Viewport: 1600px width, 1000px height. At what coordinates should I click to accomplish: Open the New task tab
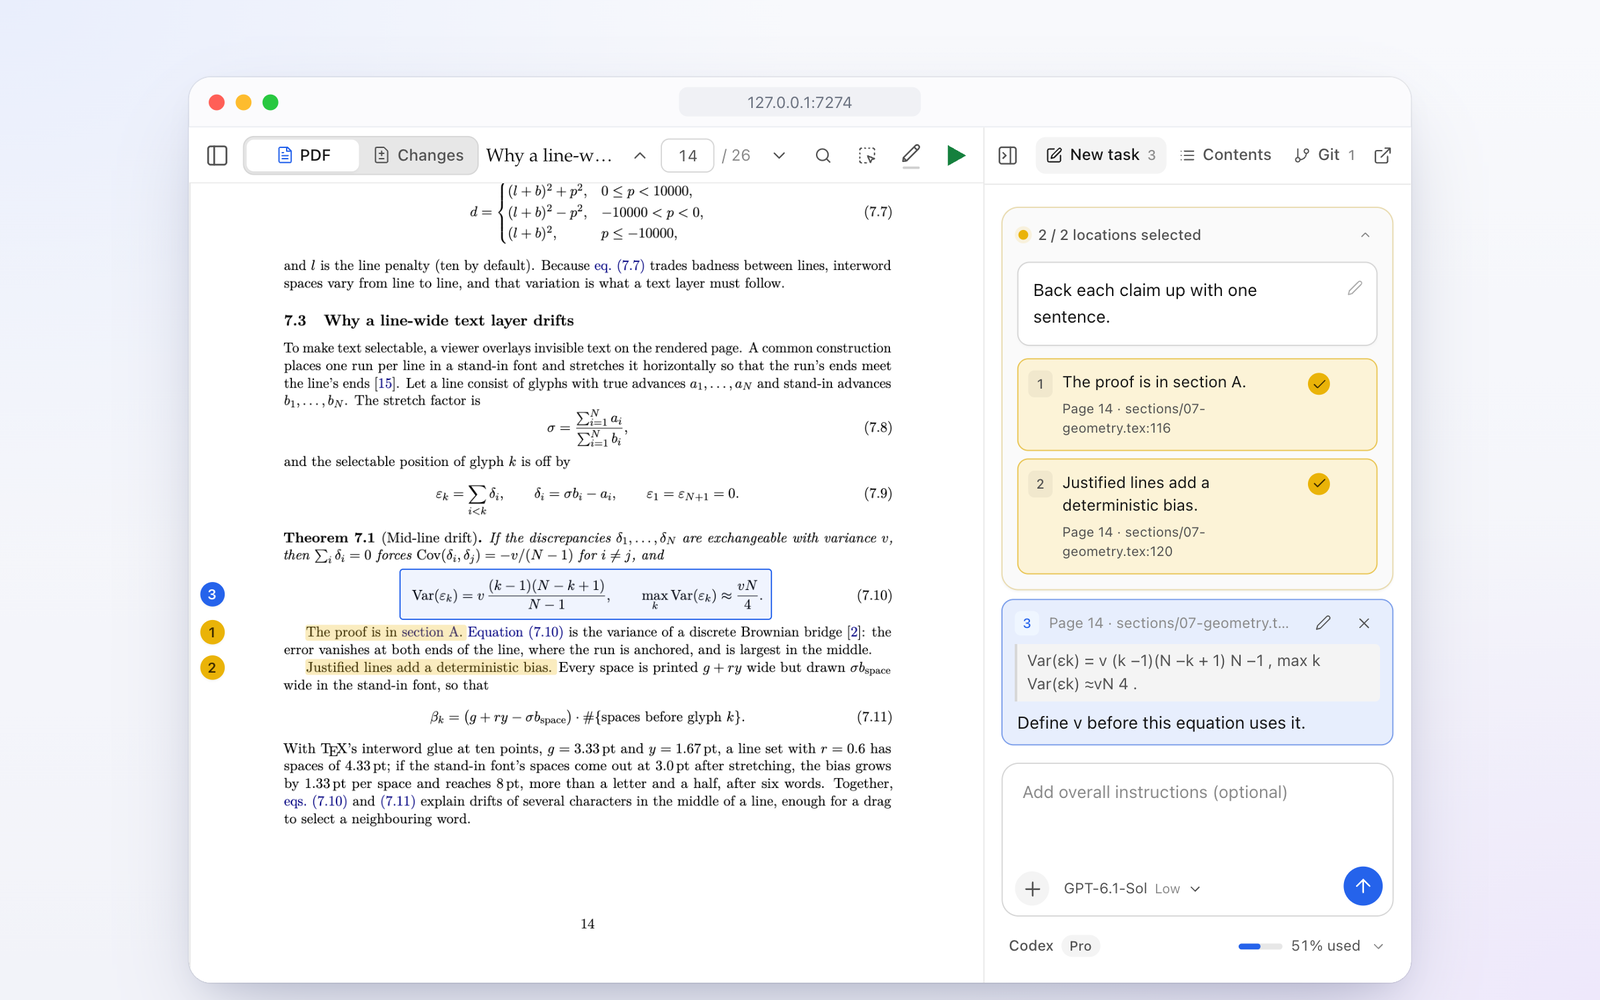coord(1100,155)
